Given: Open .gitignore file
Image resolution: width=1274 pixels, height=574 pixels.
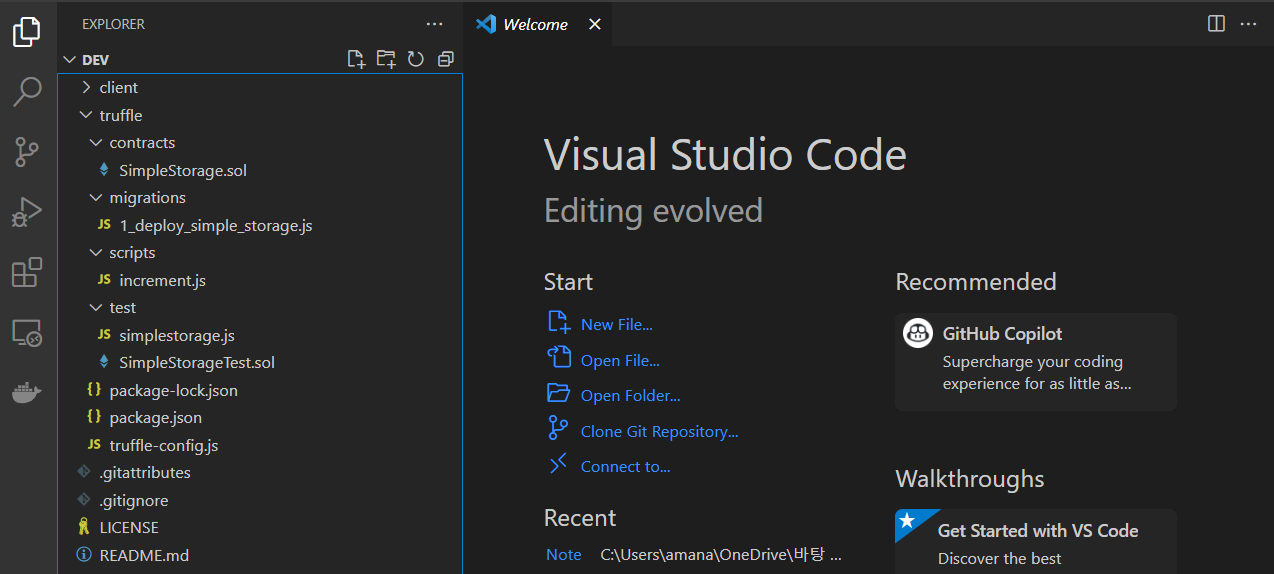Looking at the screenshot, I should 260,500.
